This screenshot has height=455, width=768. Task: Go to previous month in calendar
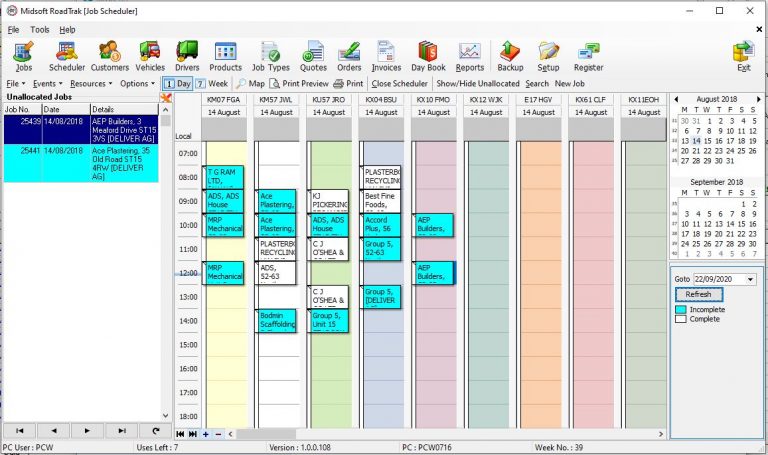676,99
